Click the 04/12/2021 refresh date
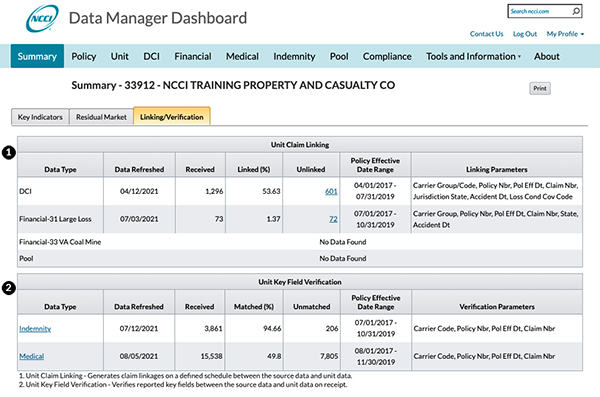The height and width of the screenshot is (397, 600). point(139,191)
